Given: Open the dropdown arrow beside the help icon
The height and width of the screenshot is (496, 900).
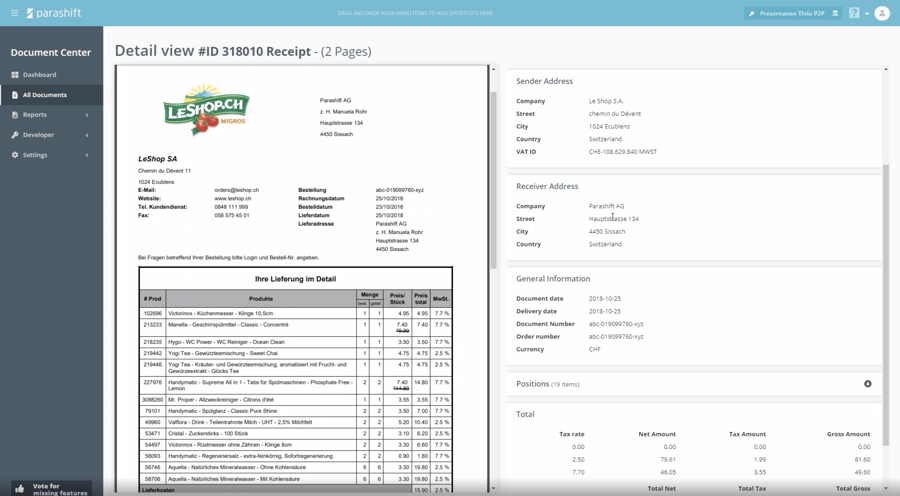Looking at the screenshot, I should point(867,13).
